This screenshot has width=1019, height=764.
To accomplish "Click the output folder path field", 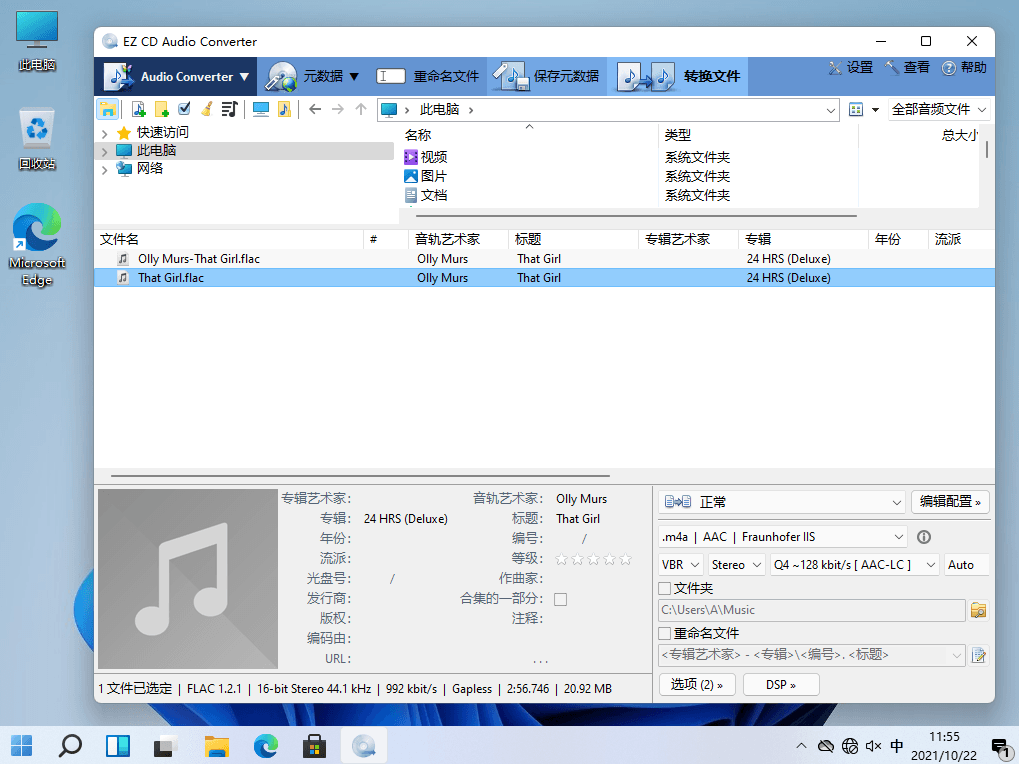I will [x=812, y=610].
